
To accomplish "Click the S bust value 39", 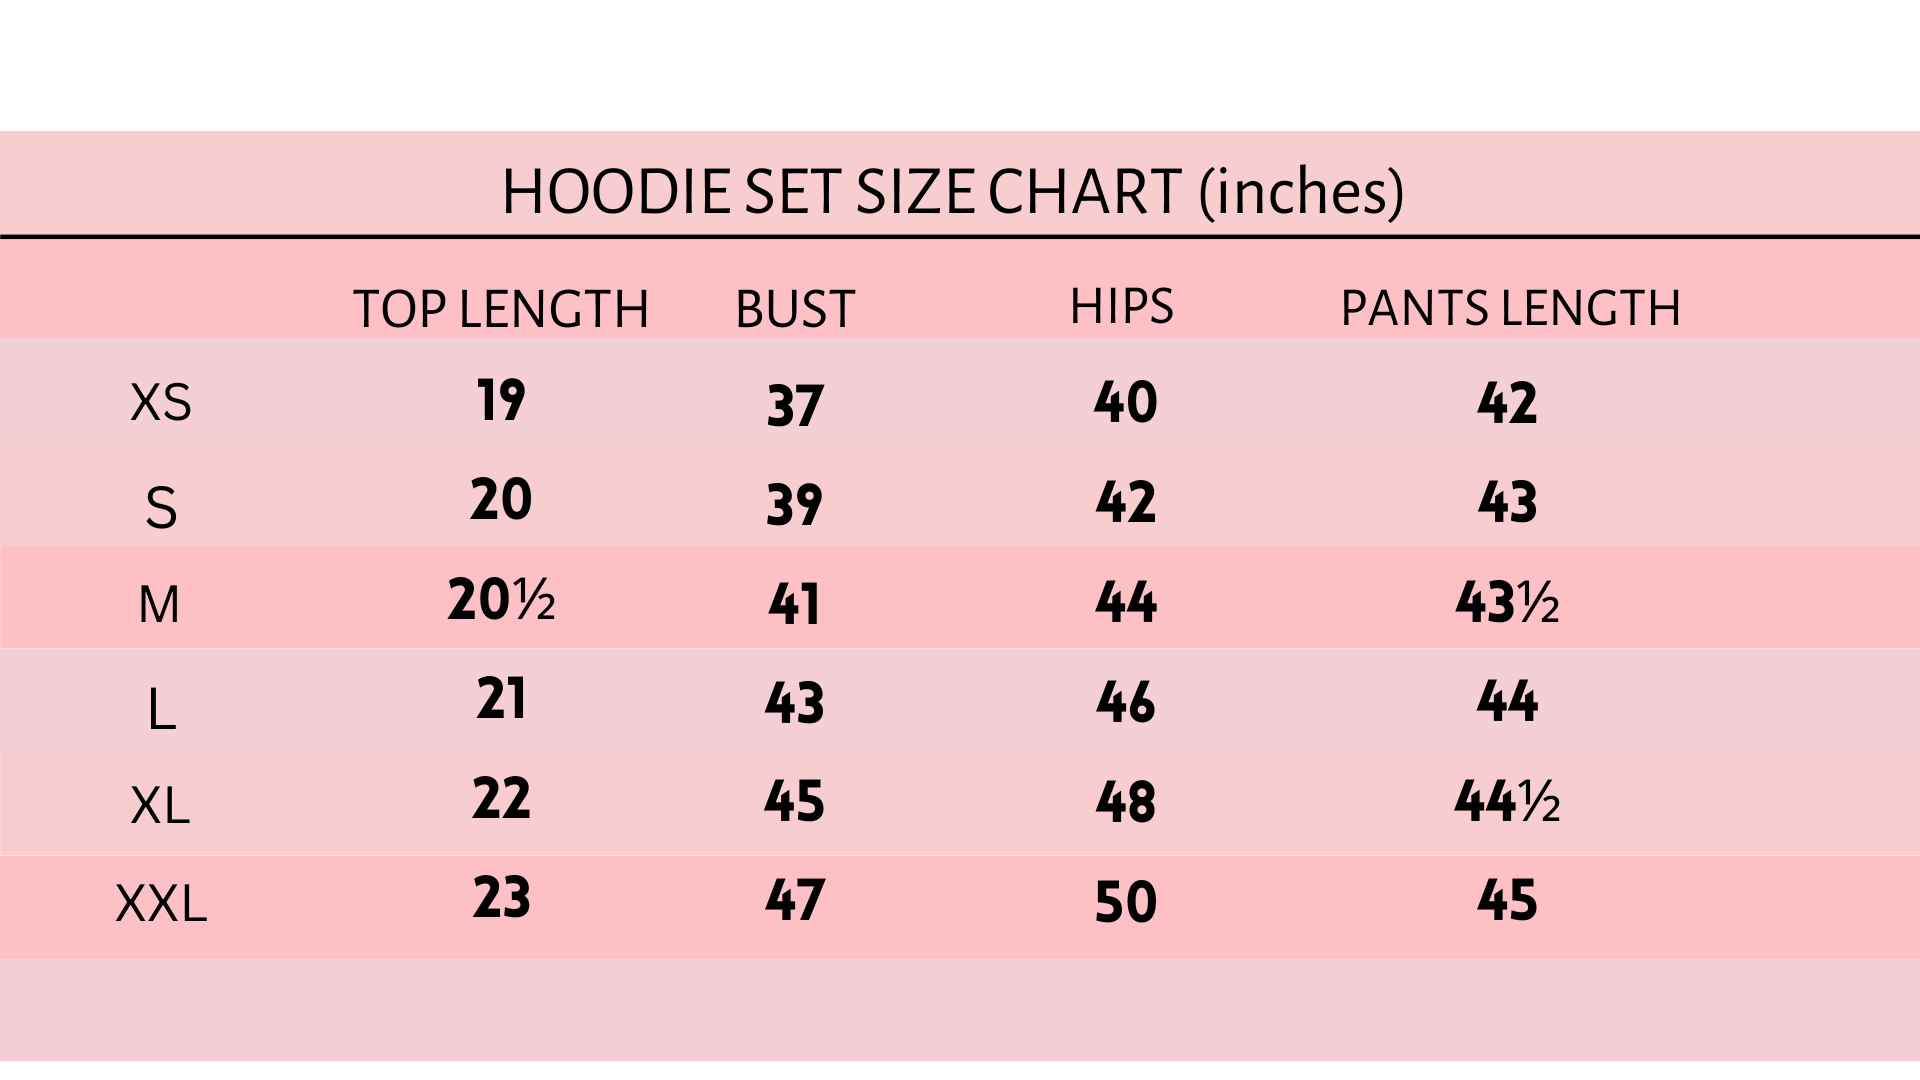I will [795, 504].
